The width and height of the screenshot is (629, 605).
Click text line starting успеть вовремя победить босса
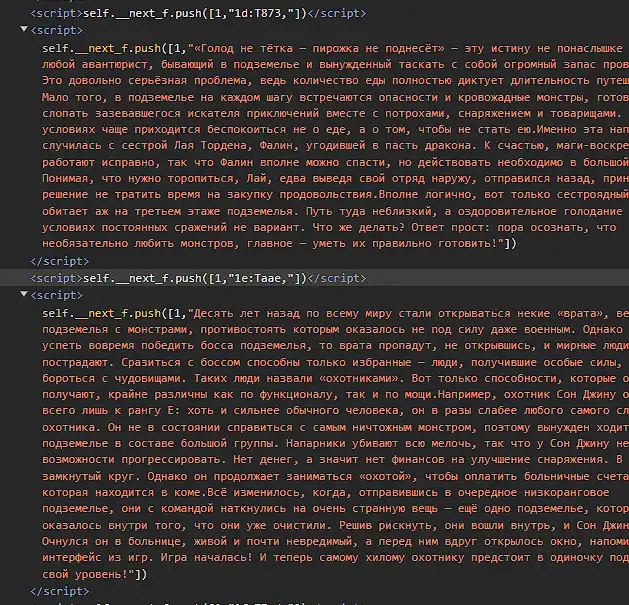pyautogui.click(x=335, y=345)
